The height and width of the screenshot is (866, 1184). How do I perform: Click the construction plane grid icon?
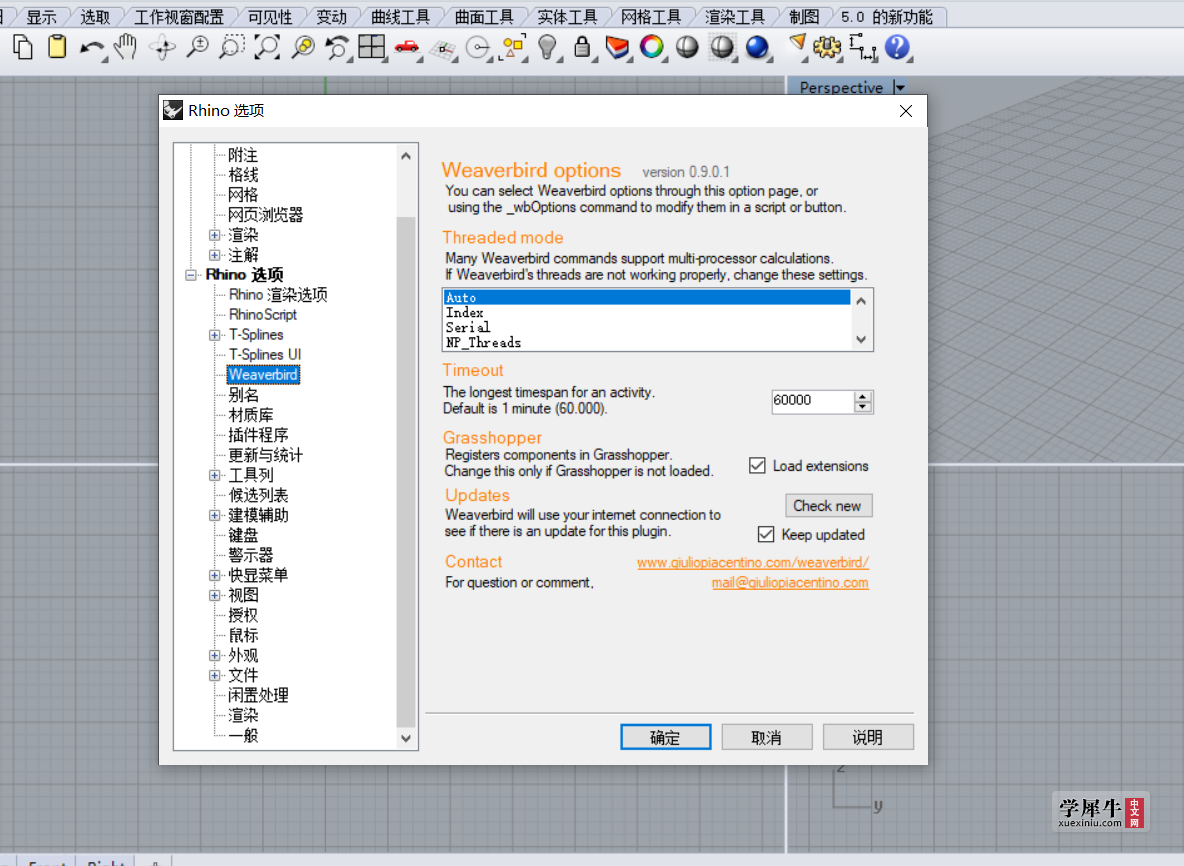442,50
